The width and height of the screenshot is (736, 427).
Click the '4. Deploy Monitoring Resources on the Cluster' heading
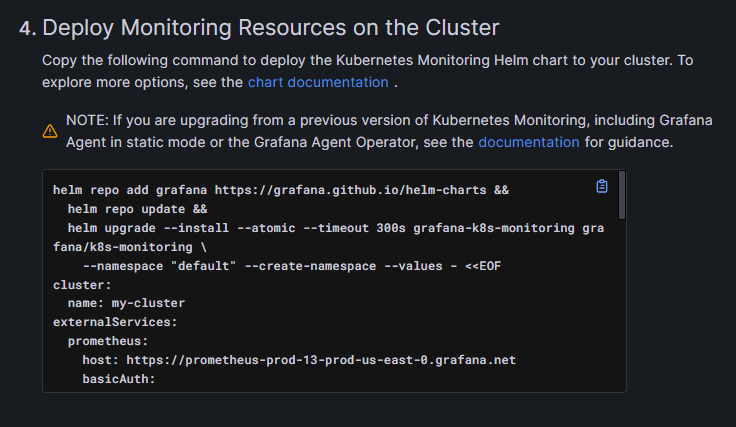[259, 27]
